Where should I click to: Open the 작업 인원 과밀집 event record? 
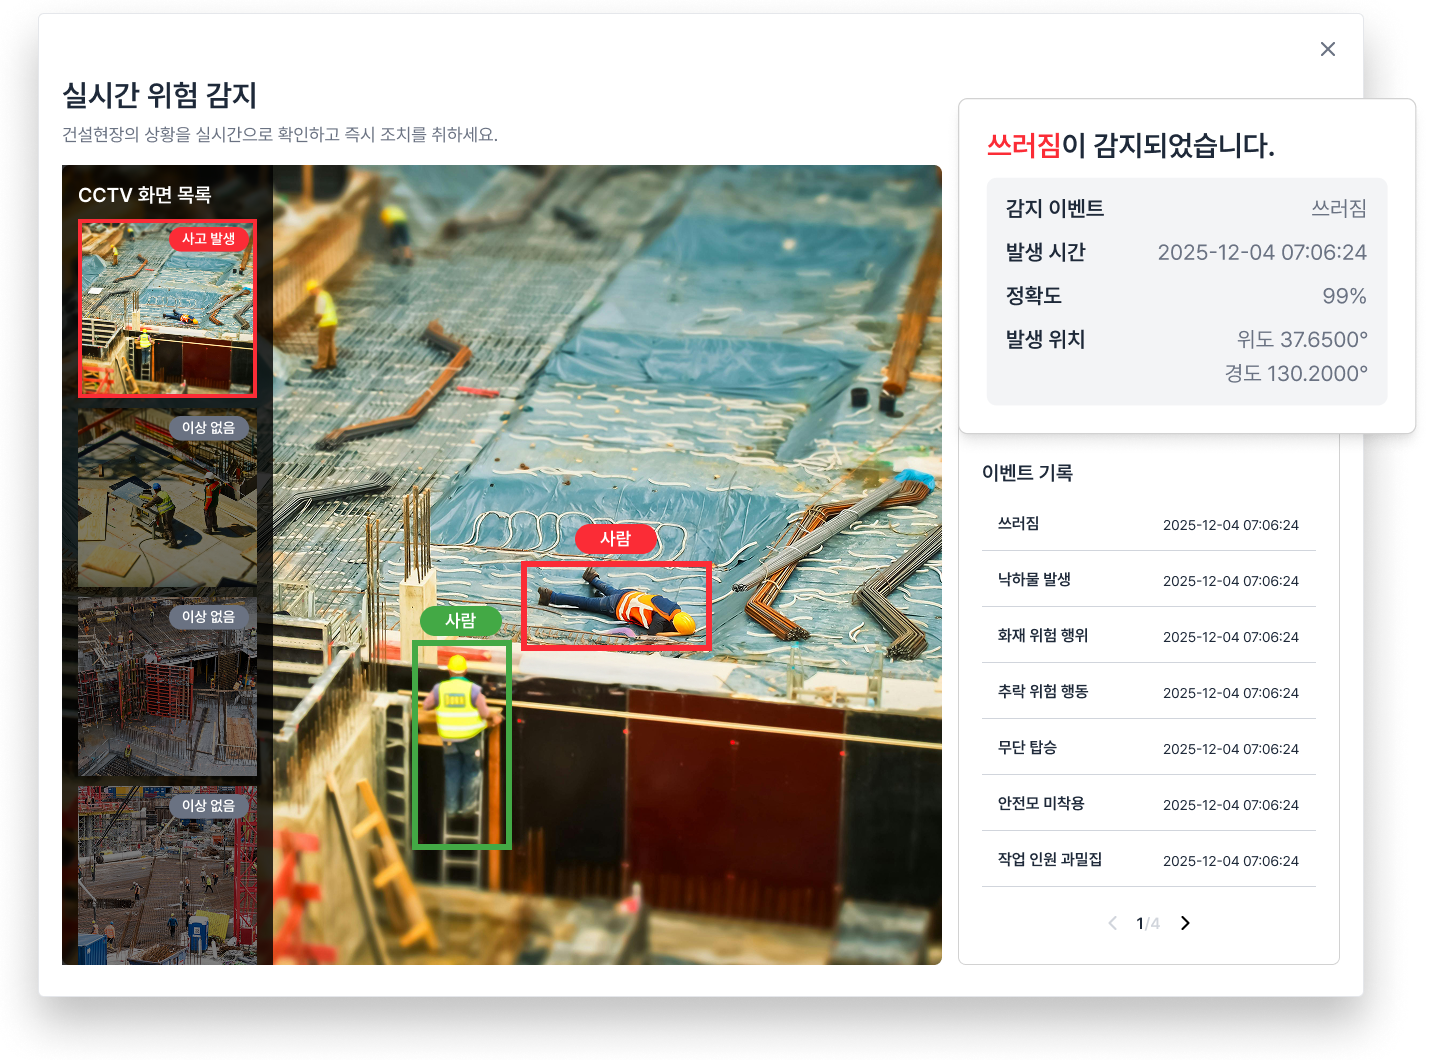1148,860
